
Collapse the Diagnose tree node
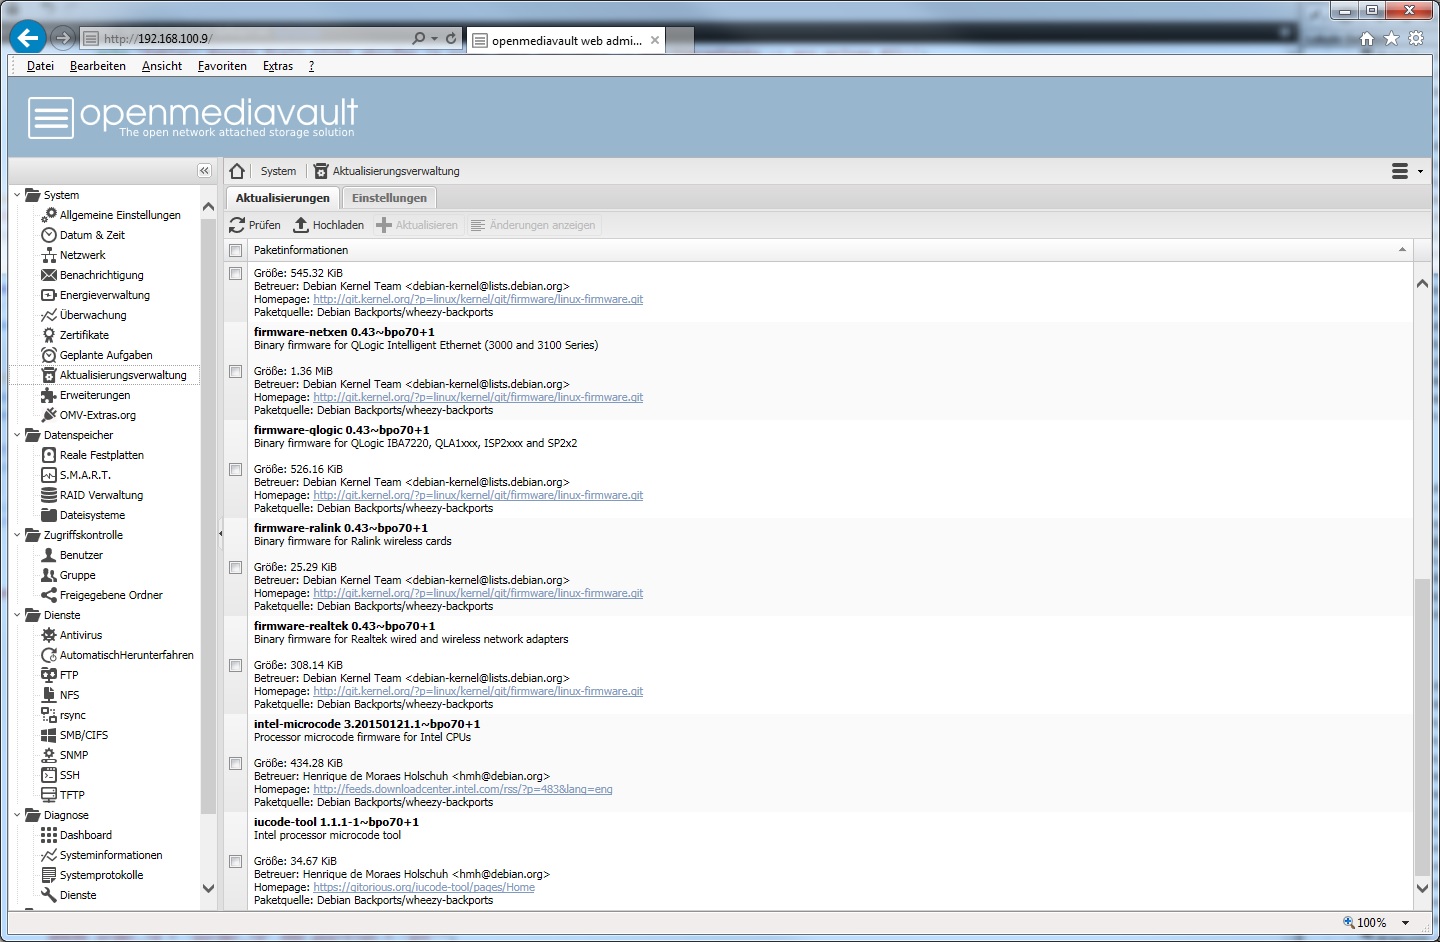point(17,815)
